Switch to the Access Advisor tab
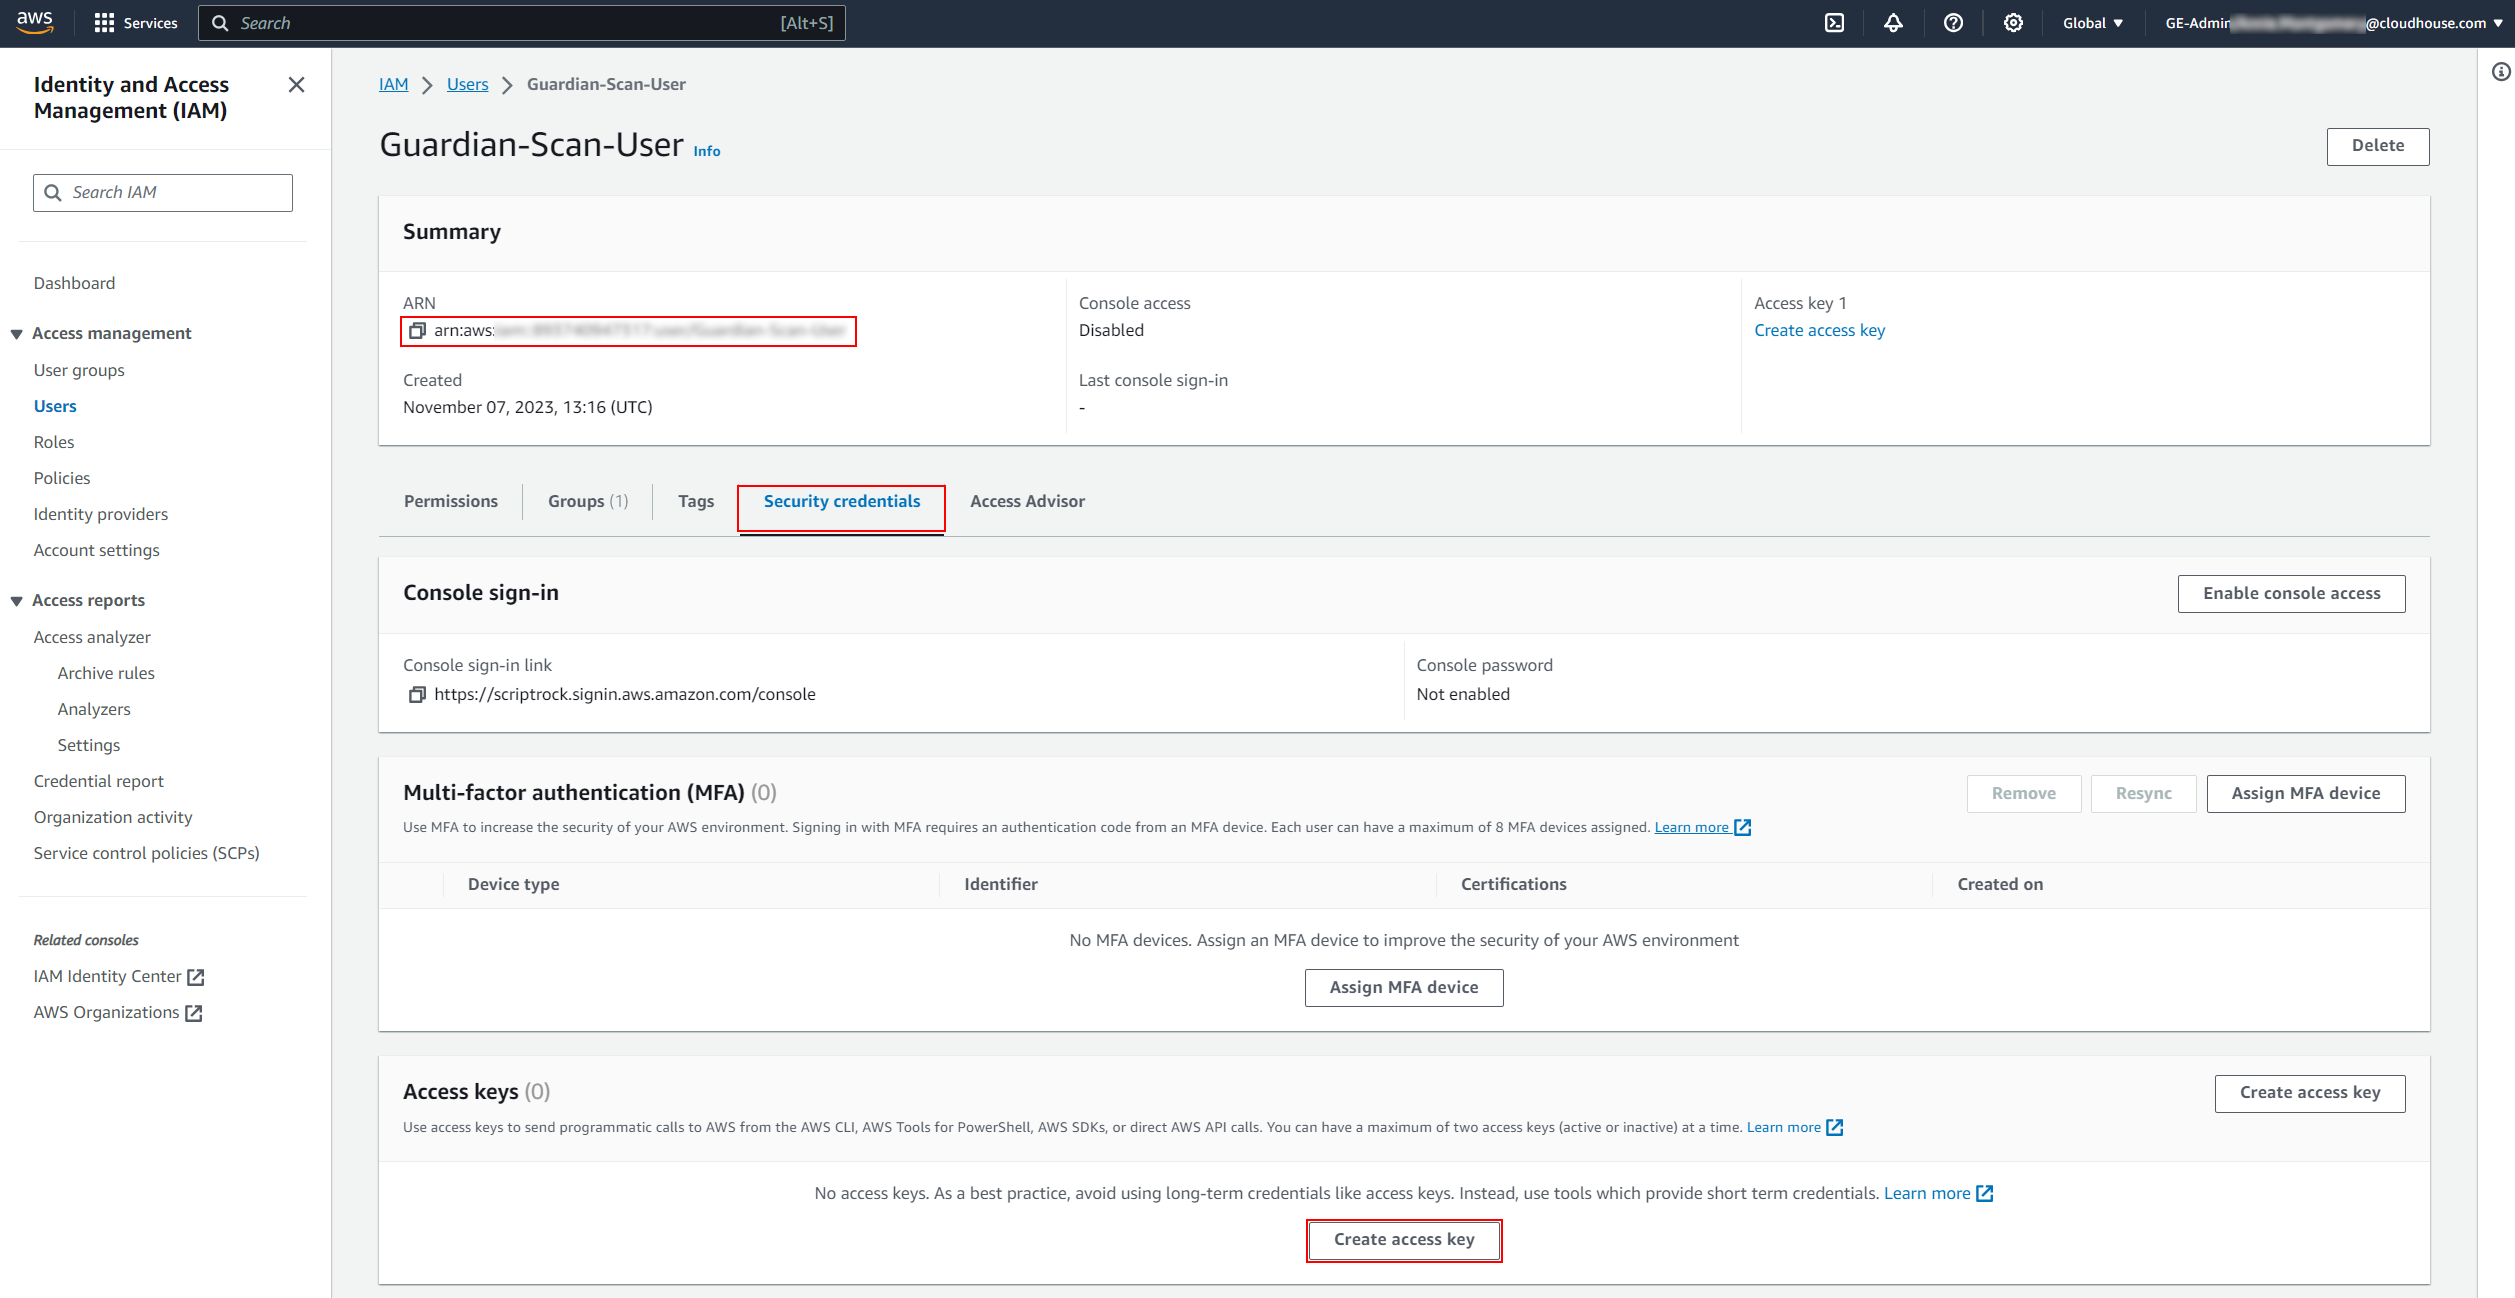The width and height of the screenshot is (2515, 1298). pyautogui.click(x=1027, y=501)
